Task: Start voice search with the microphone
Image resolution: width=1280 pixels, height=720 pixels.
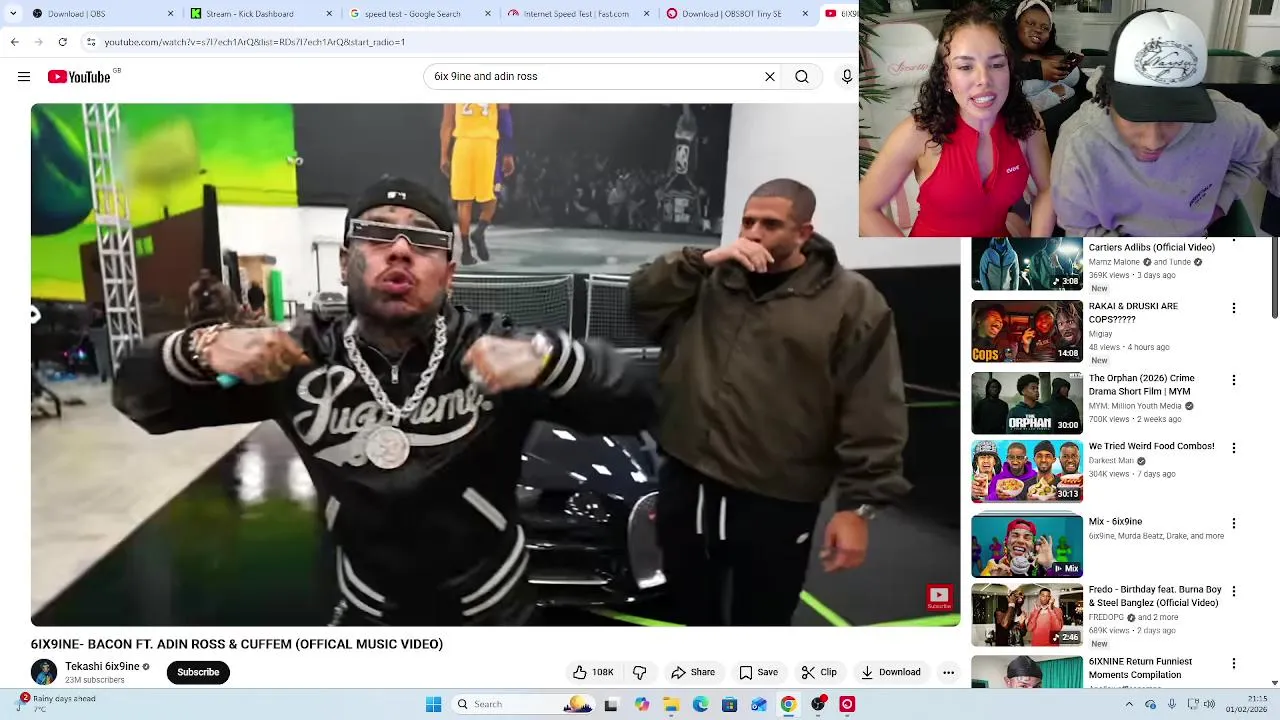Action: [x=847, y=77]
